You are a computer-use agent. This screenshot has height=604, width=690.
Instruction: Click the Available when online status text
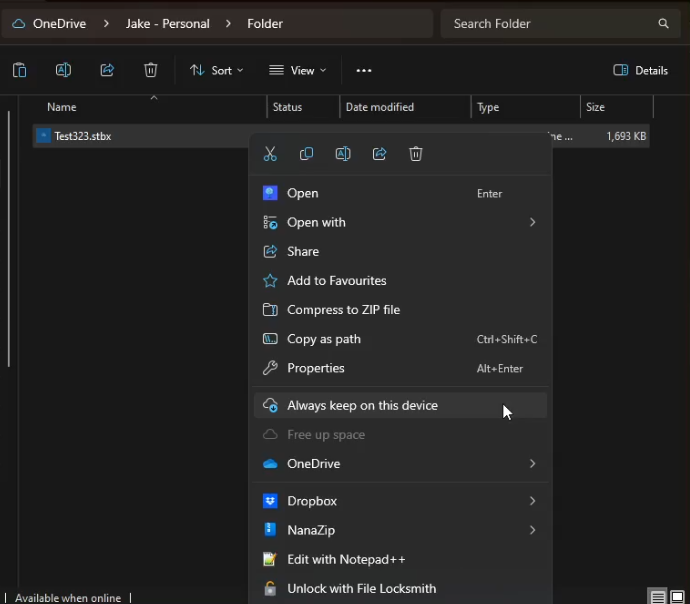click(x=68, y=598)
